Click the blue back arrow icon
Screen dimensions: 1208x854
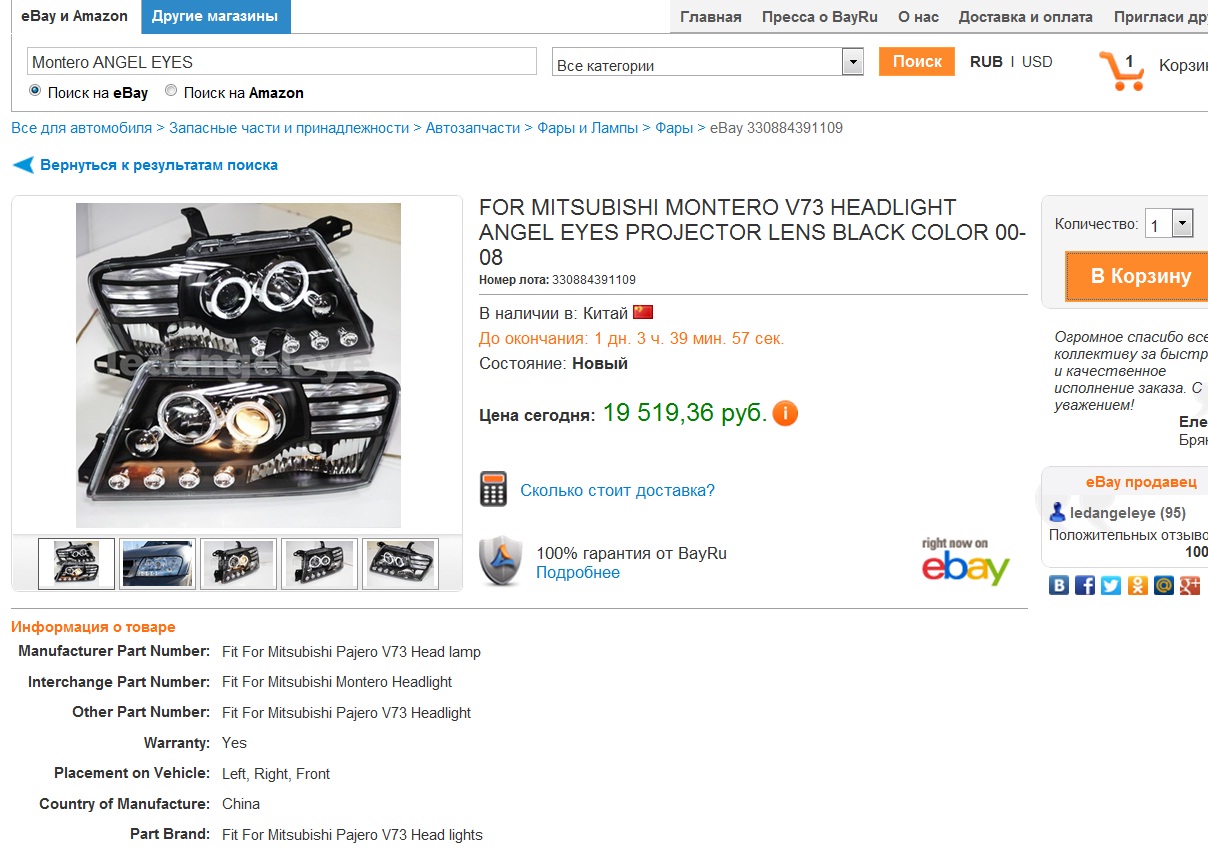23,165
